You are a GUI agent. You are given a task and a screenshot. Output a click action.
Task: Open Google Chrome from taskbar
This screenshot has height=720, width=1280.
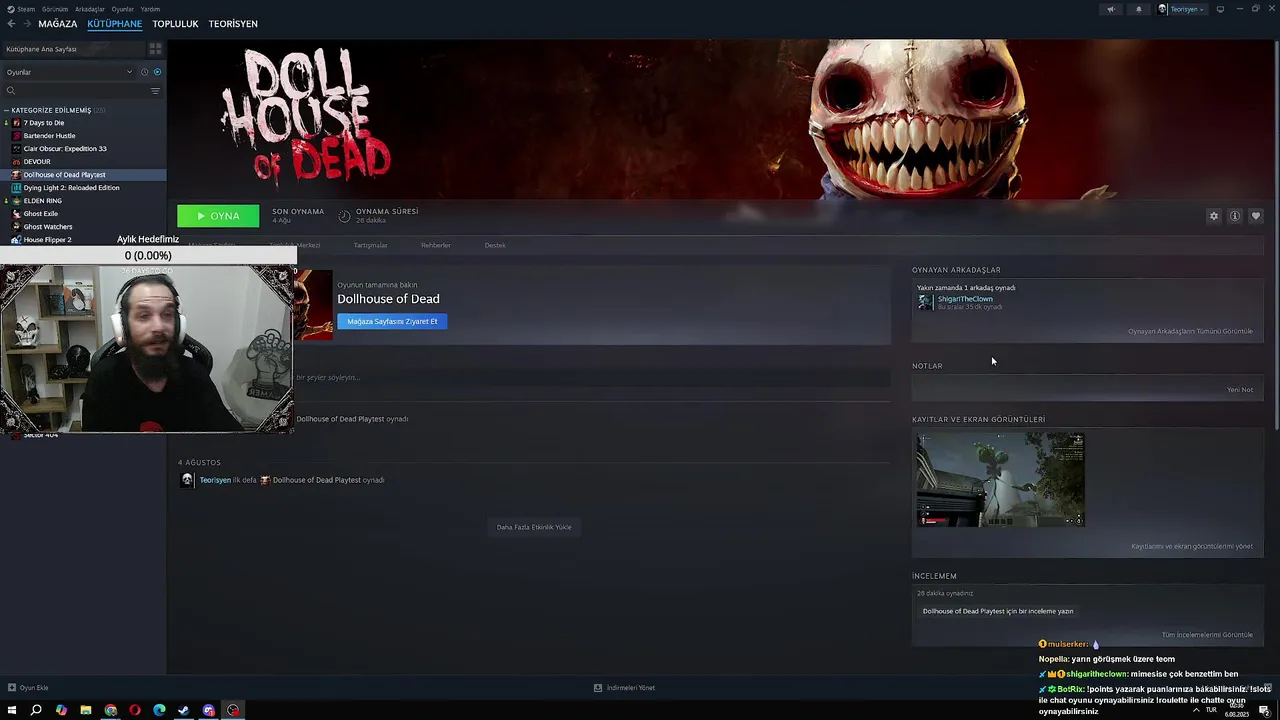110,710
